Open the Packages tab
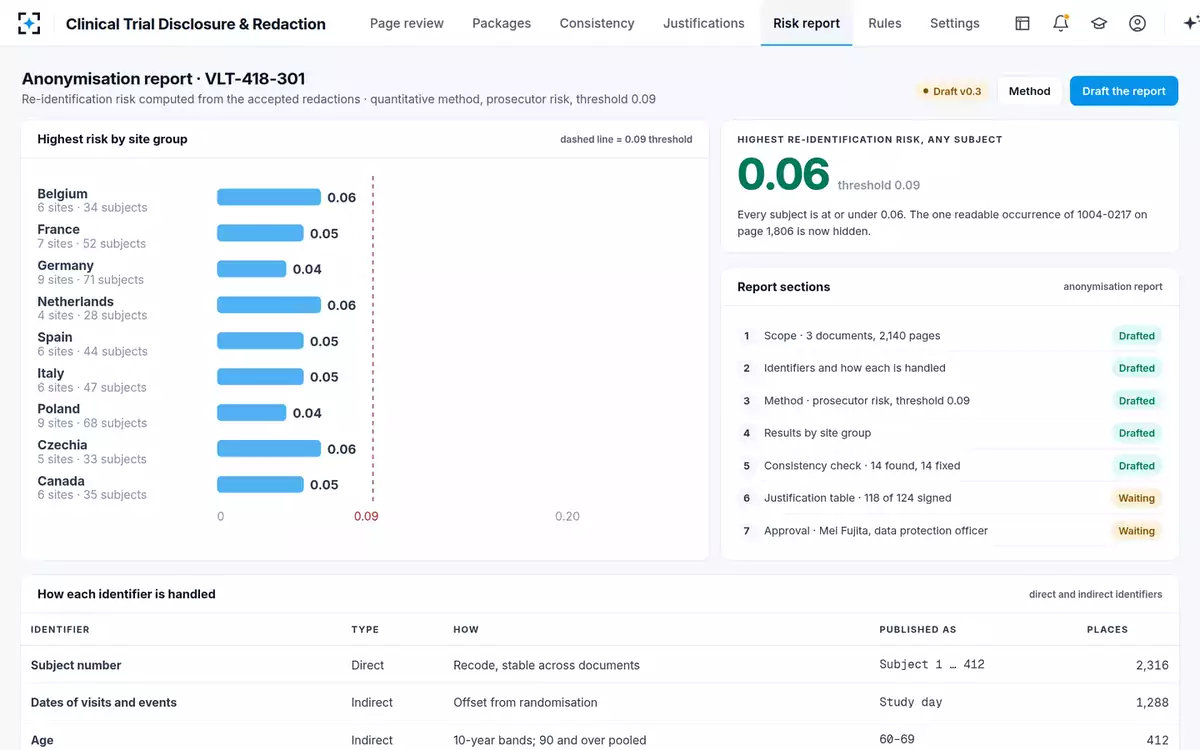Viewport: 1200px width, 750px height. pos(502,23)
